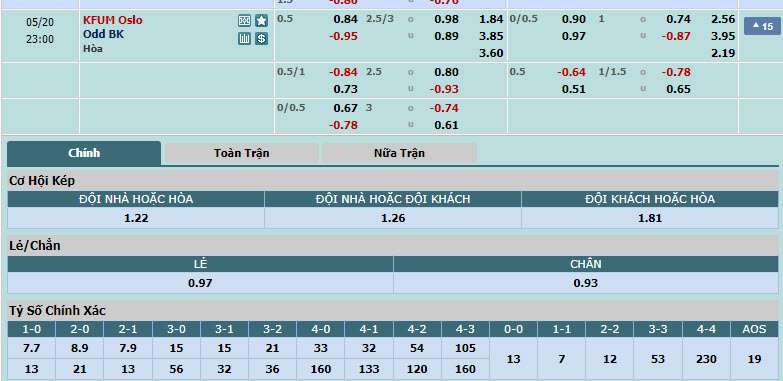Image resolution: width=783 pixels, height=381 pixels.
Task: Select 1-1 draw score odds 7
Action: [x=562, y=359]
